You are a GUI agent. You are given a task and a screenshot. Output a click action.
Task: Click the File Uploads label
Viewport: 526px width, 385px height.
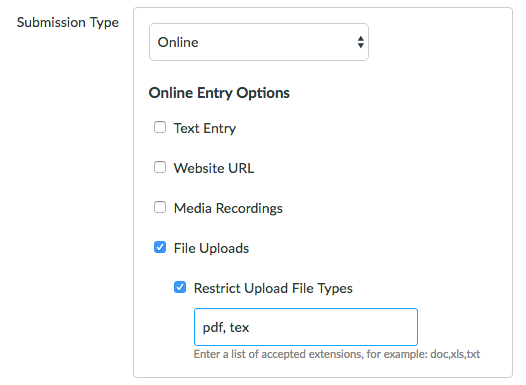pos(211,249)
